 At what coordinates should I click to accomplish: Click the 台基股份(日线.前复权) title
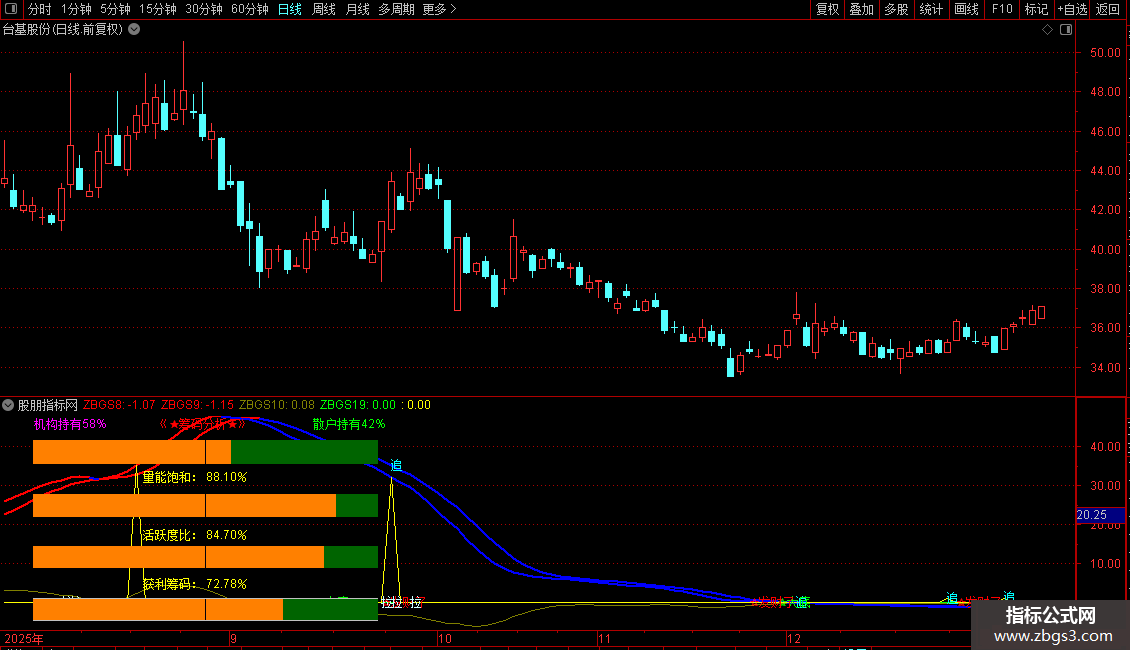pos(63,30)
